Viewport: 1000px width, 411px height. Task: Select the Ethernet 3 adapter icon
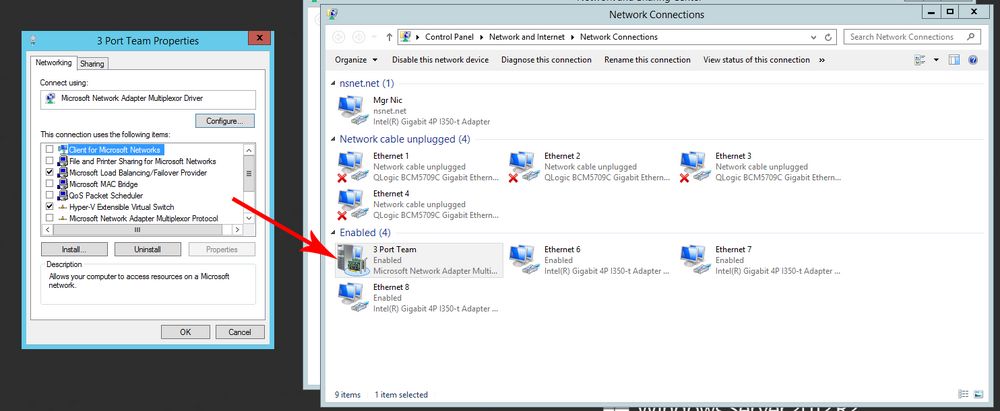point(695,167)
